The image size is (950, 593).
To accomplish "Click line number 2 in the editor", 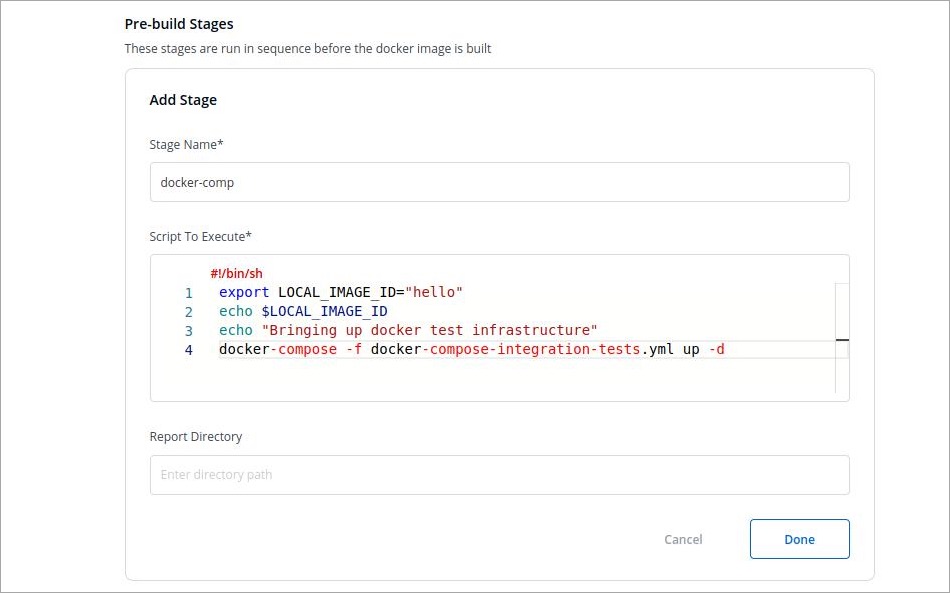I will coord(188,311).
